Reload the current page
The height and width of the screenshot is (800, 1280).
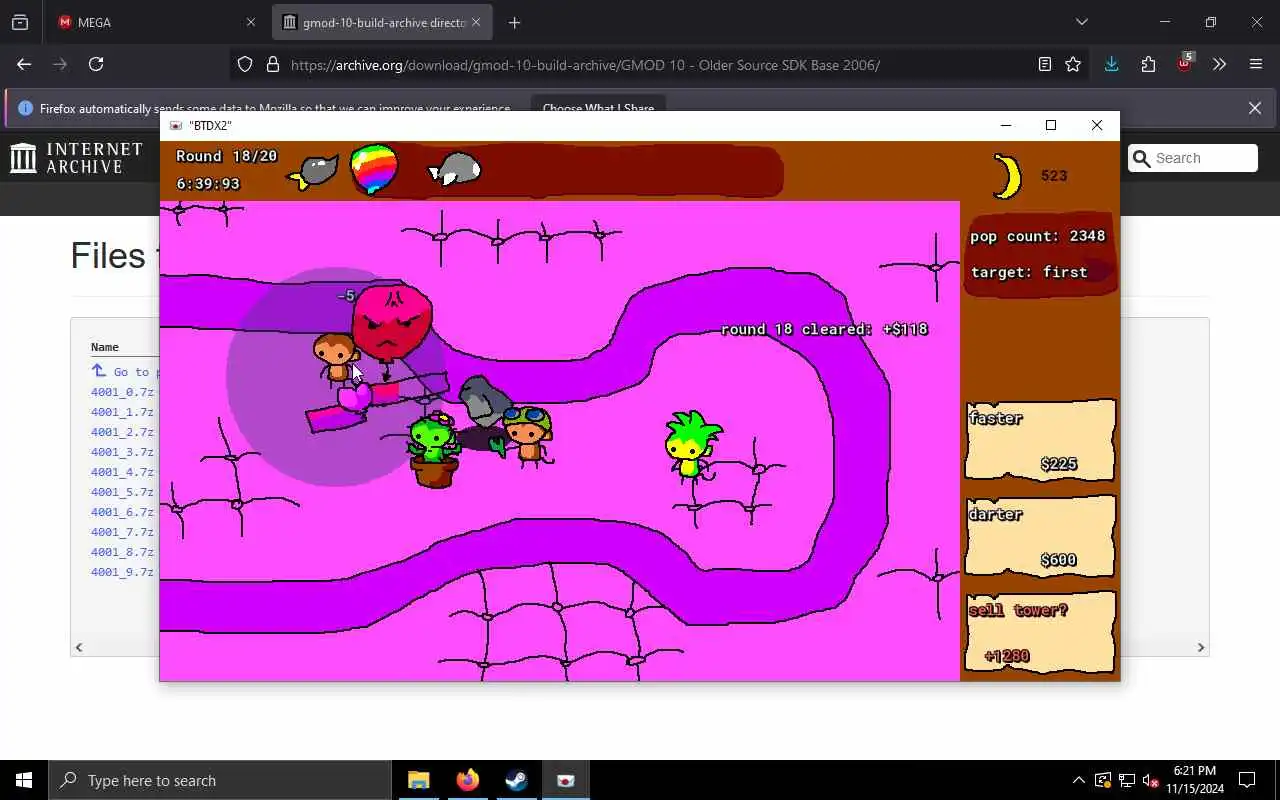[96, 64]
